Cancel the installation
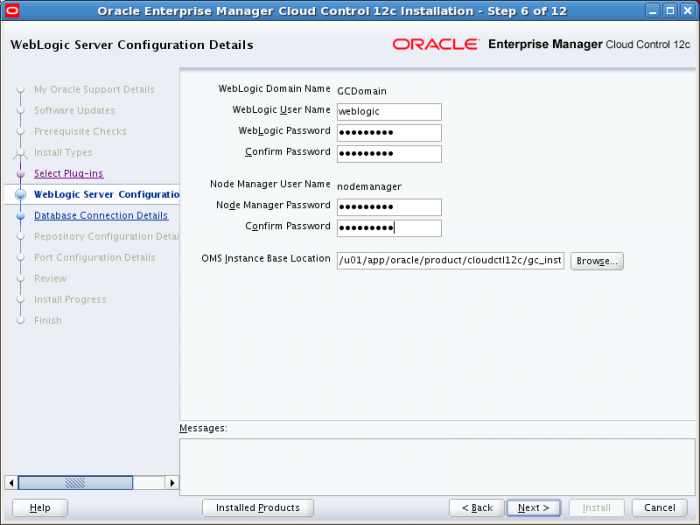The height and width of the screenshot is (525, 700). click(x=659, y=508)
